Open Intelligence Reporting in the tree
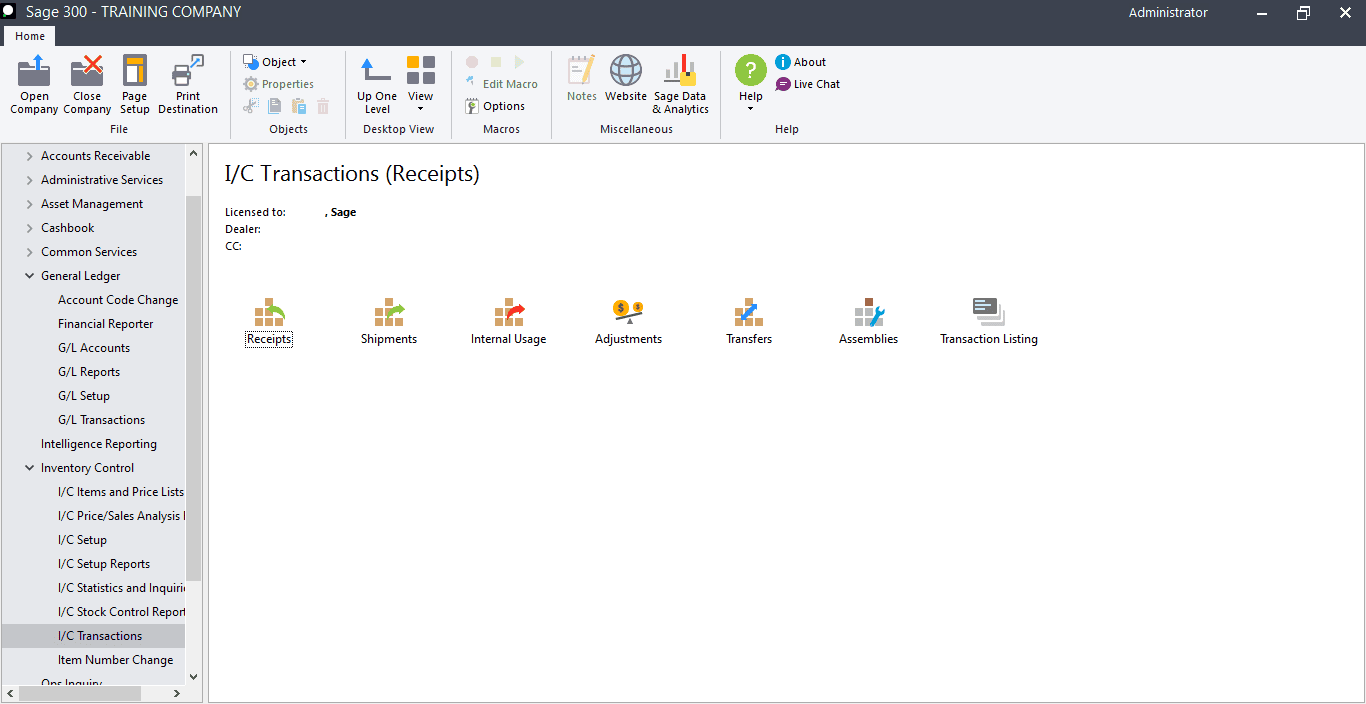This screenshot has height=704, width=1366. coord(99,444)
